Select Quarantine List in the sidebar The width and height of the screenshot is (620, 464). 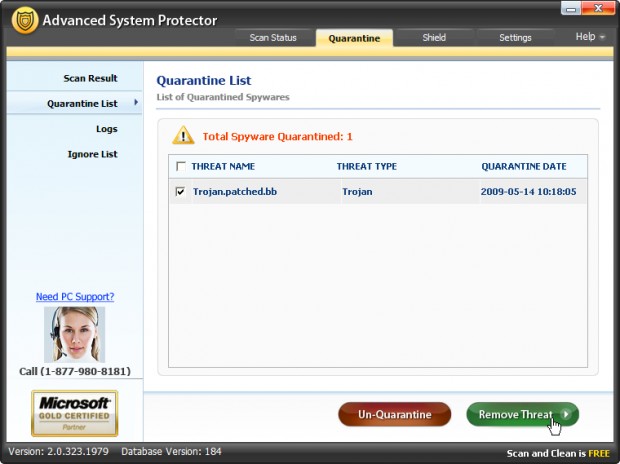click(x=74, y=103)
